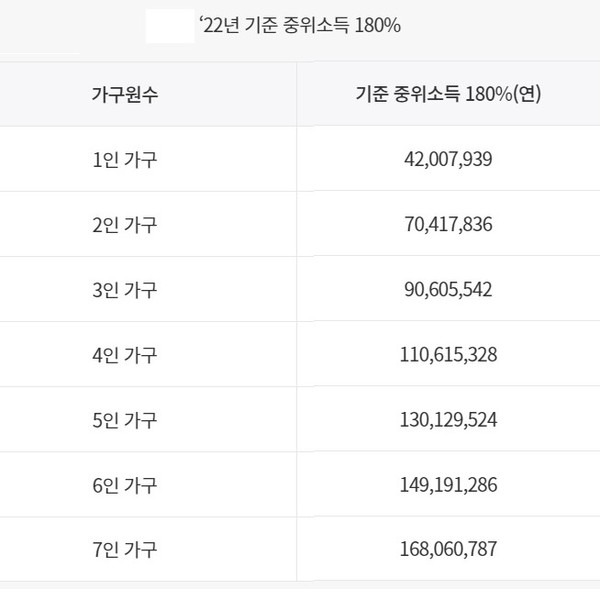Click the blank white box beside the title
Screen dimensions: 600x589
coord(169,26)
